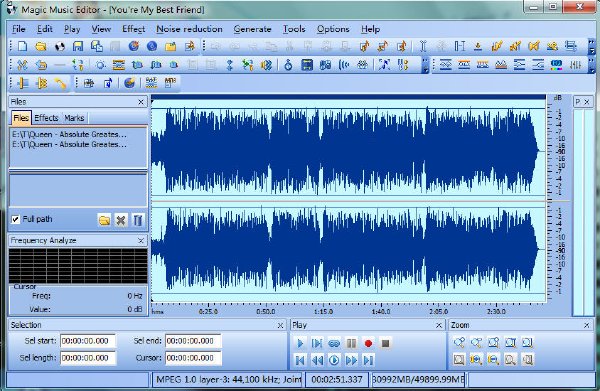600x391 pixels.
Task: Click the Save As double-floppy icon
Action: pyautogui.click(x=96, y=46)
